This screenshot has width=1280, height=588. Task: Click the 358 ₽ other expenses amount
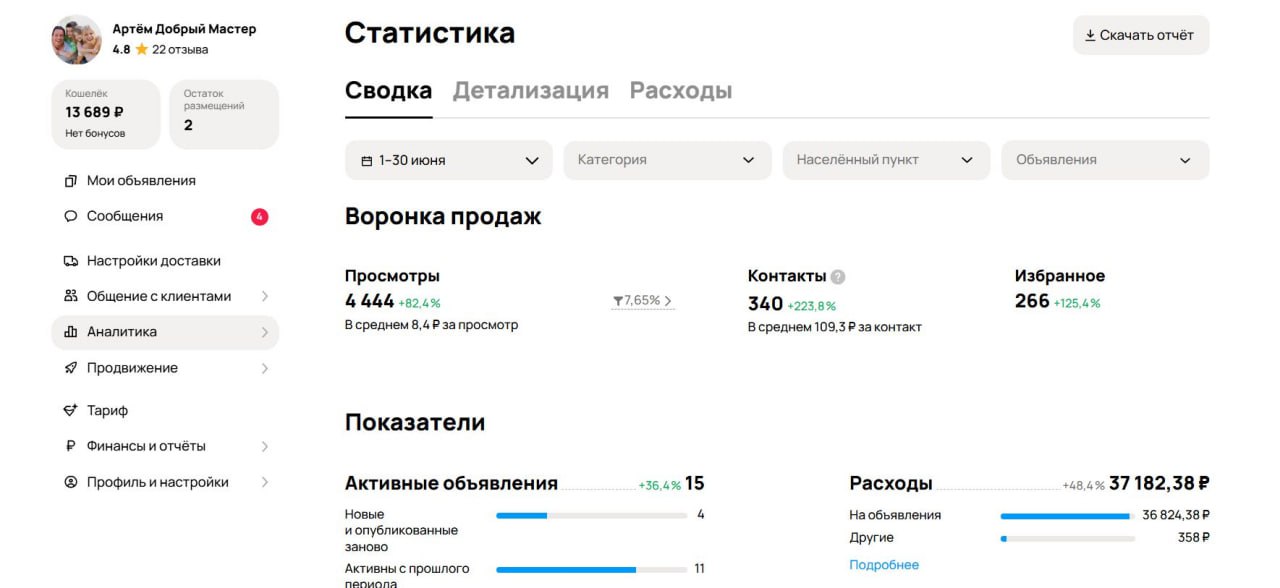coord(1194,538)
